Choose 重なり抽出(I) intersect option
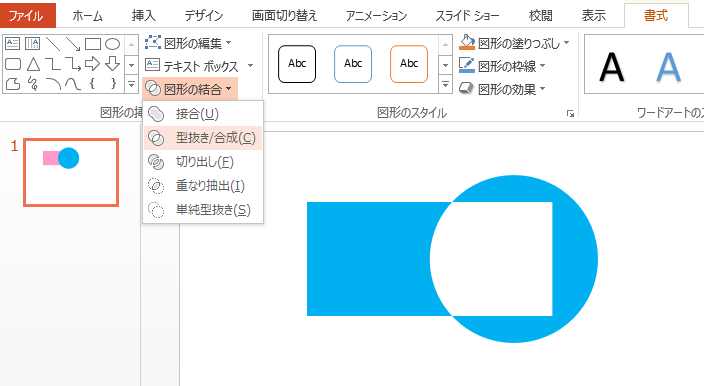This screenshot has height=386, width=704. click(203, 185)
